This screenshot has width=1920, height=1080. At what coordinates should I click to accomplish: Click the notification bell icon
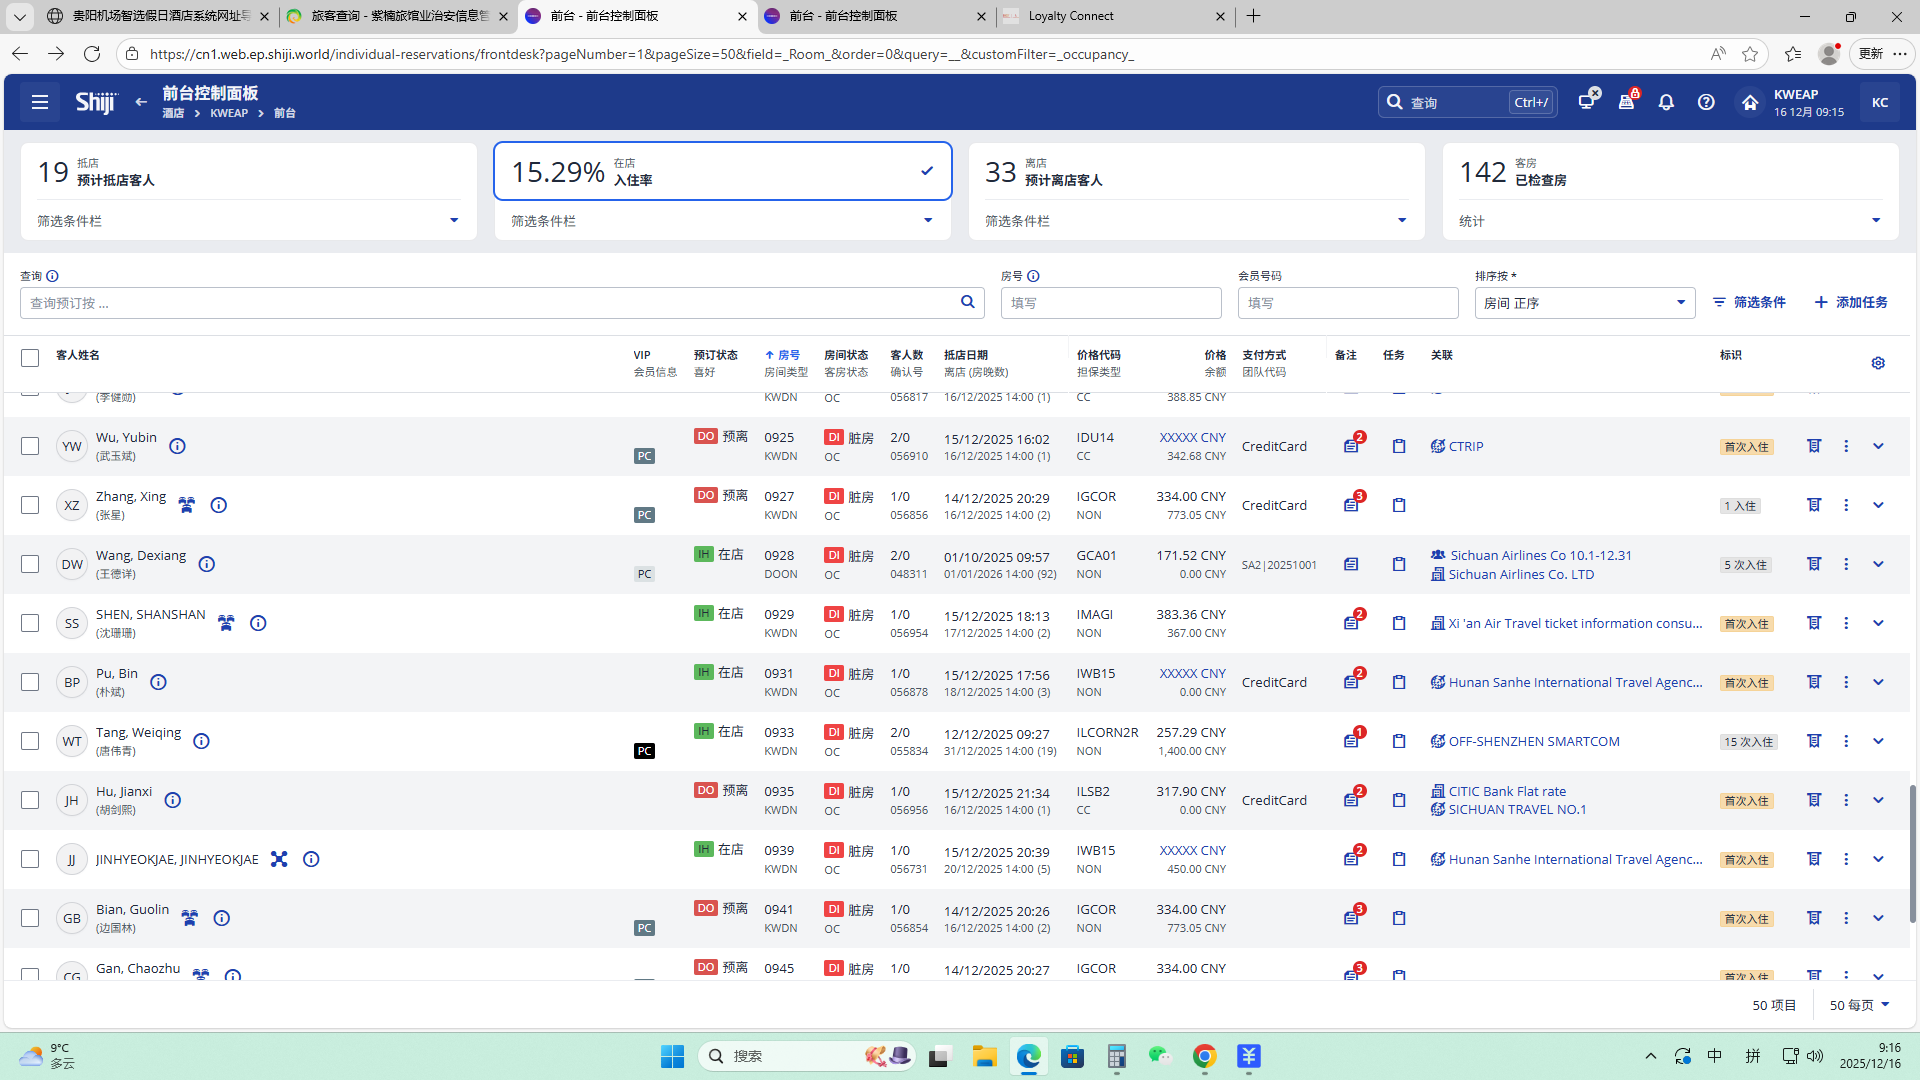pyautogui.click(x=1666, y=102)
